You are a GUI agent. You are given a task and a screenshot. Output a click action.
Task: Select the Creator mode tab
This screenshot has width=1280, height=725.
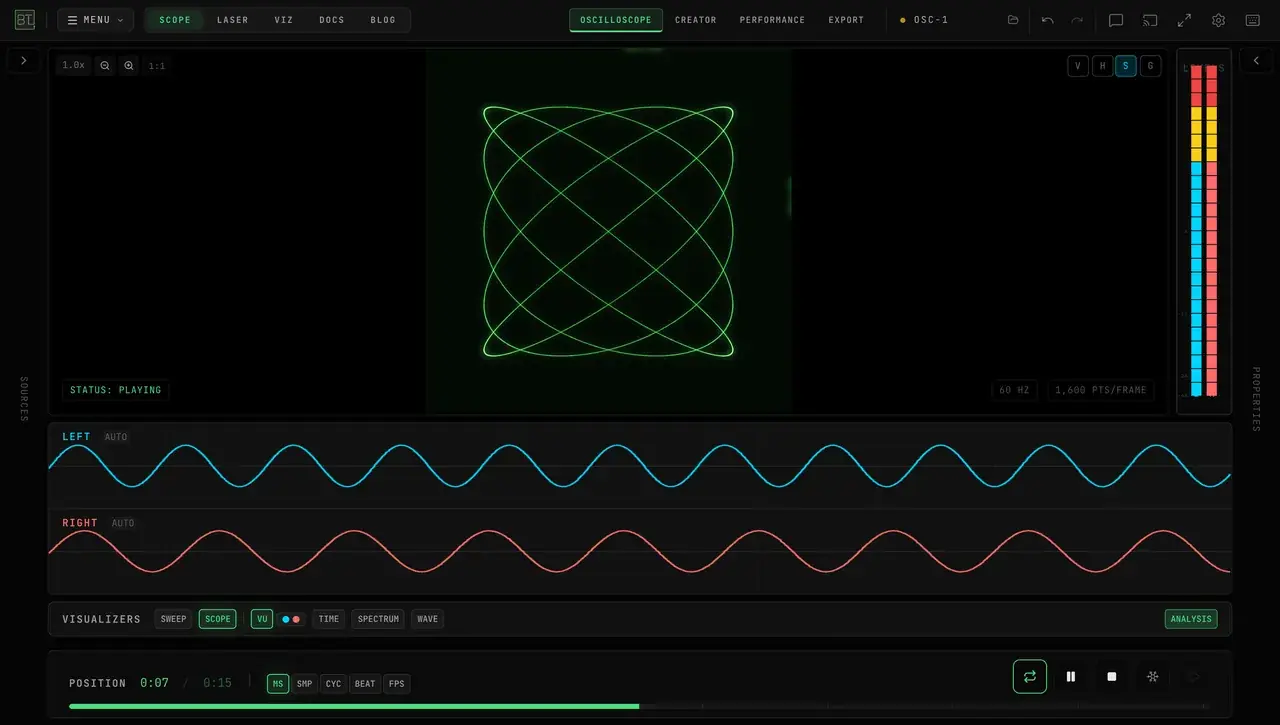(x=696, y=20)
